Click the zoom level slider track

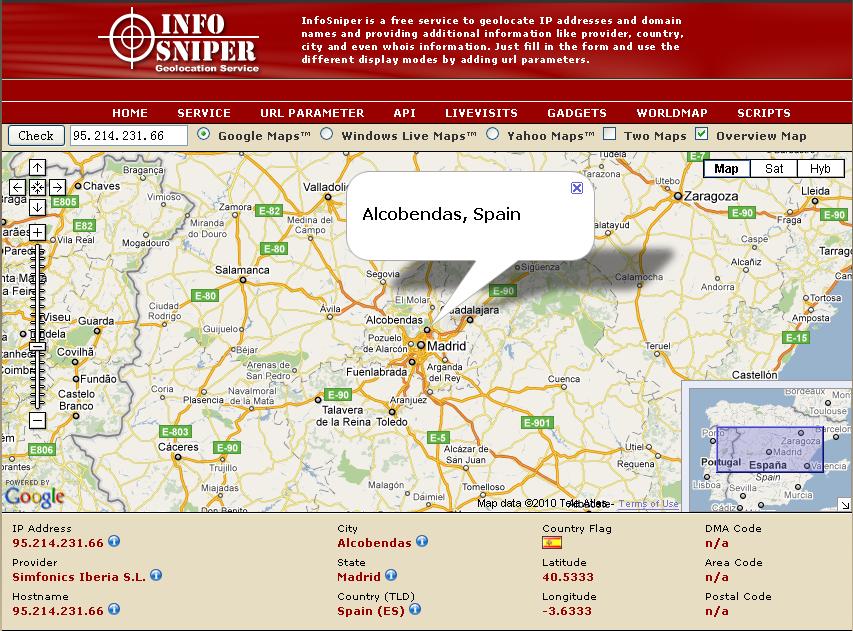coord(37,326)
